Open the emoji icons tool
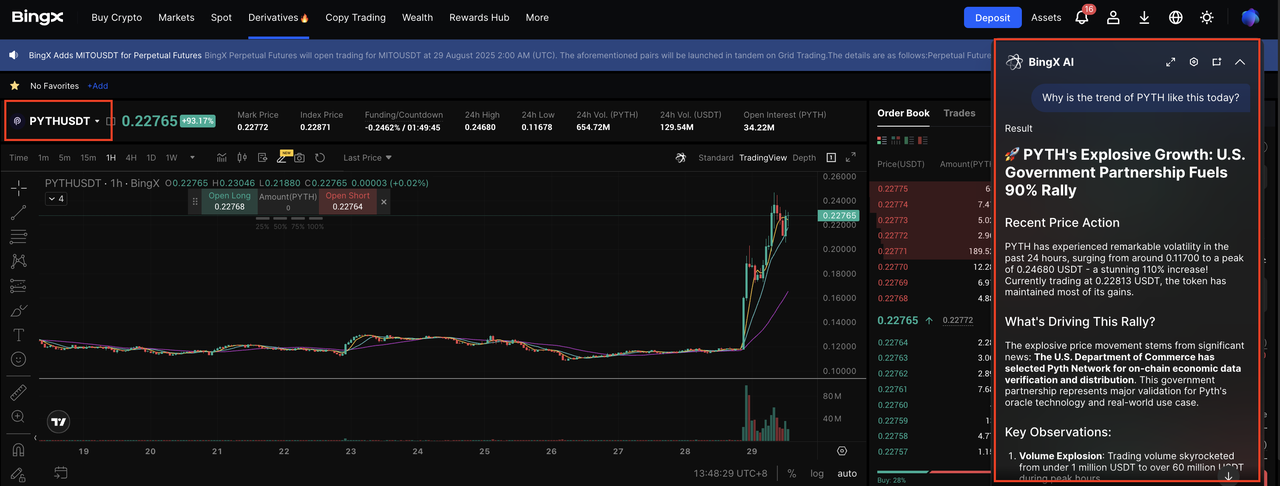 (18, 359)
